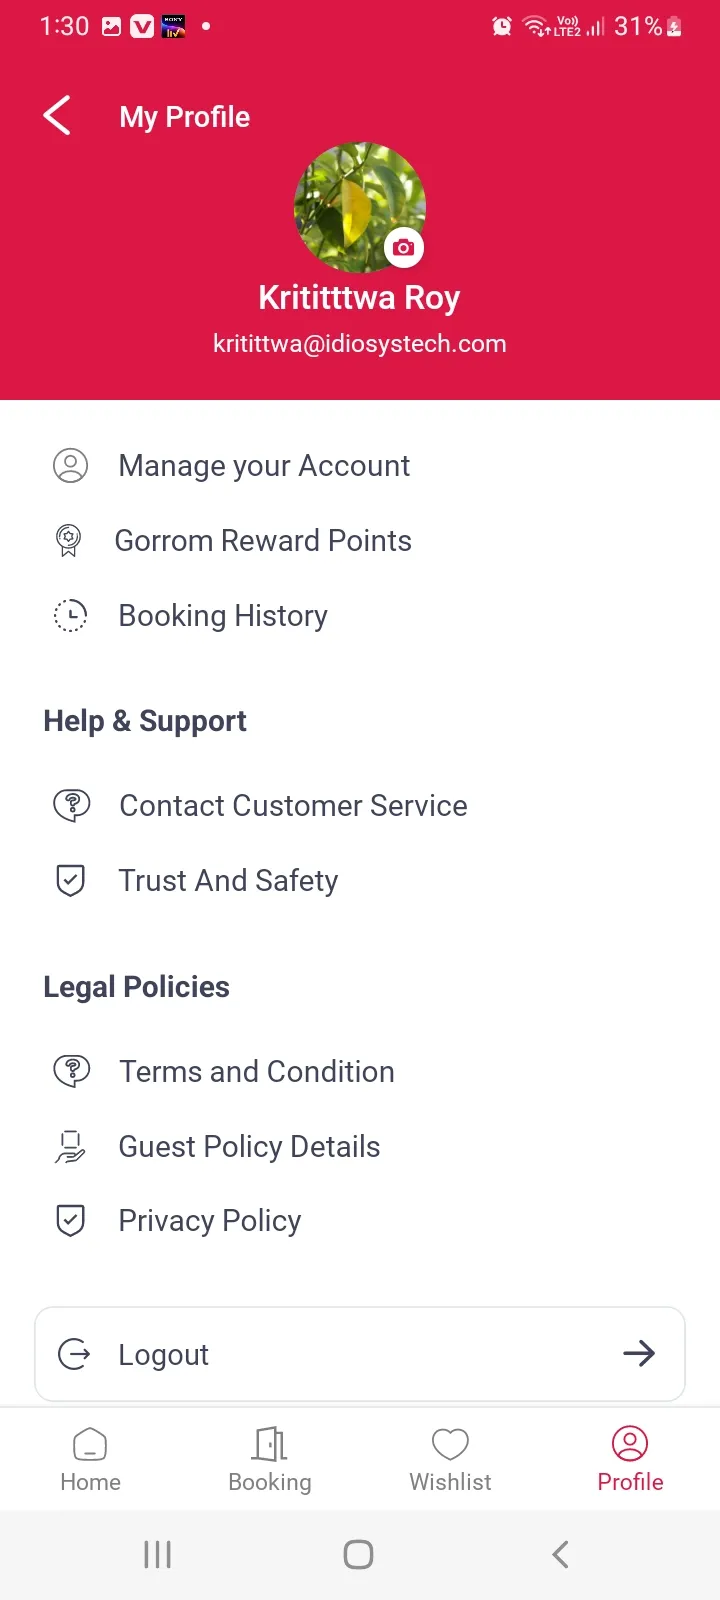Image resolution: width=720 pixels, height=1600 pixels.
Task: Tap the back arrow beside My Profile
Action: tap(57, 116)
